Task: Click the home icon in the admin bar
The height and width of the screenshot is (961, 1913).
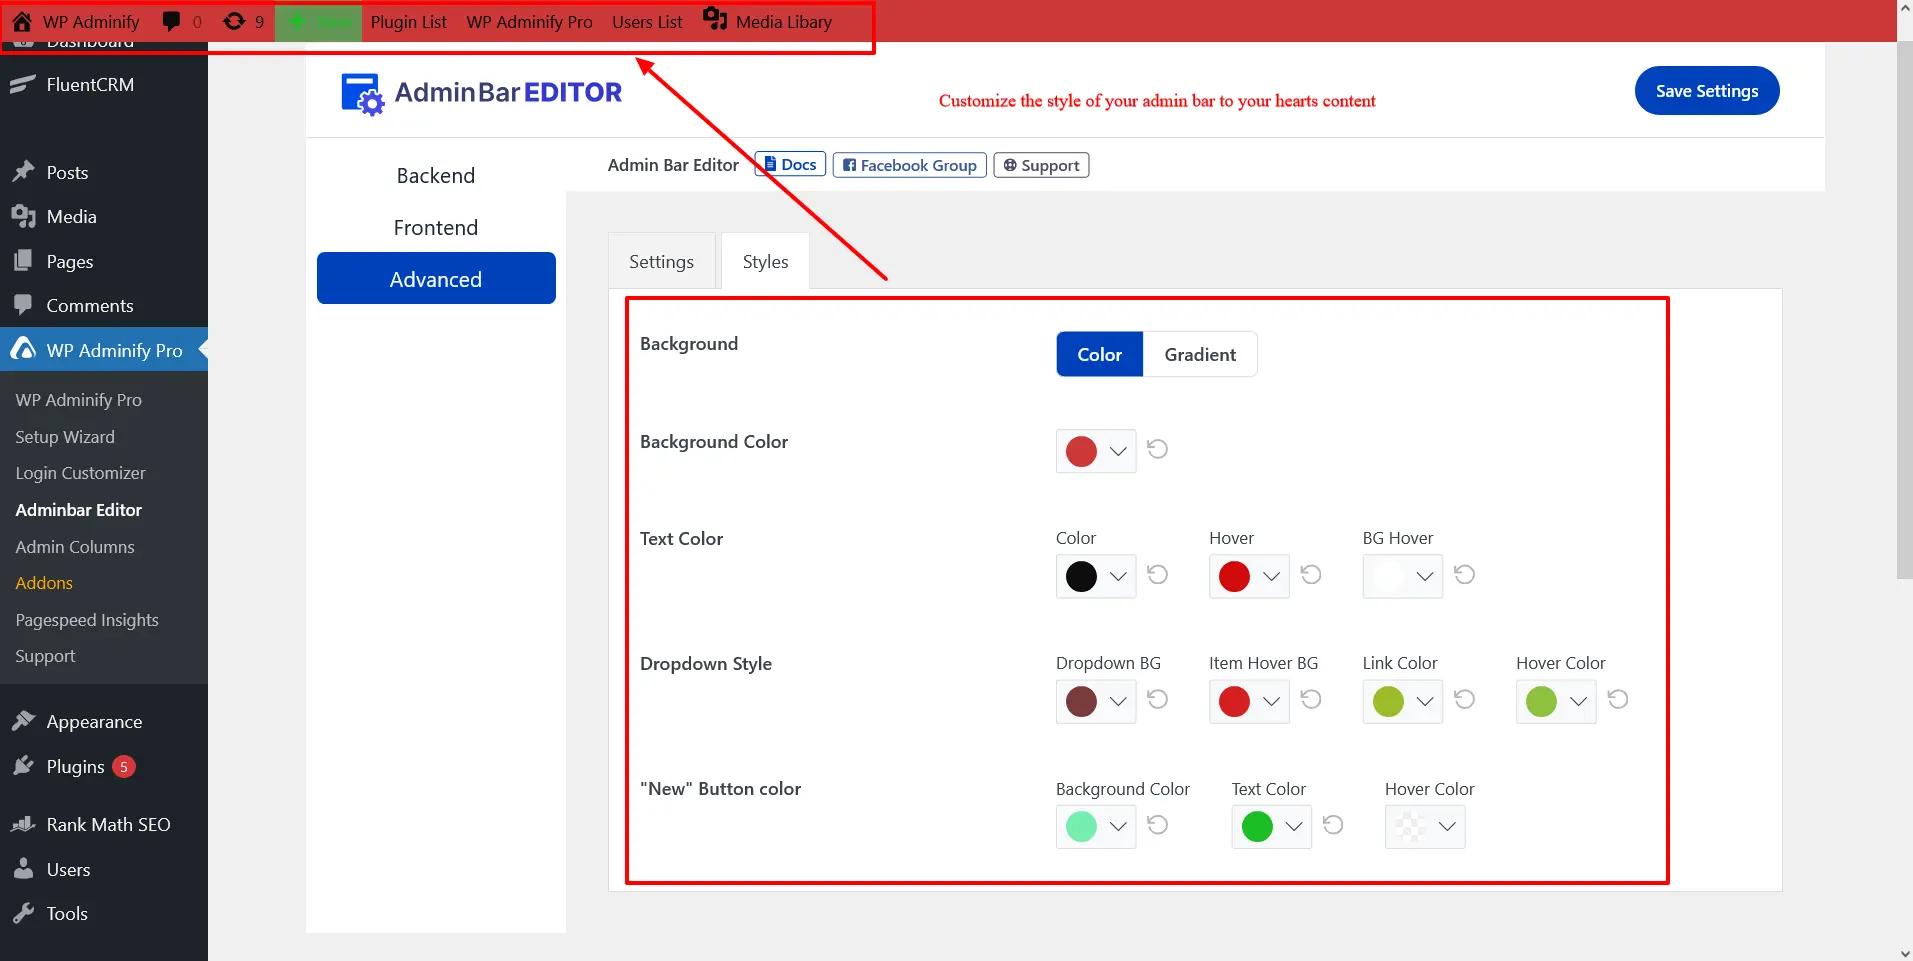Action: tap(21, 21)
